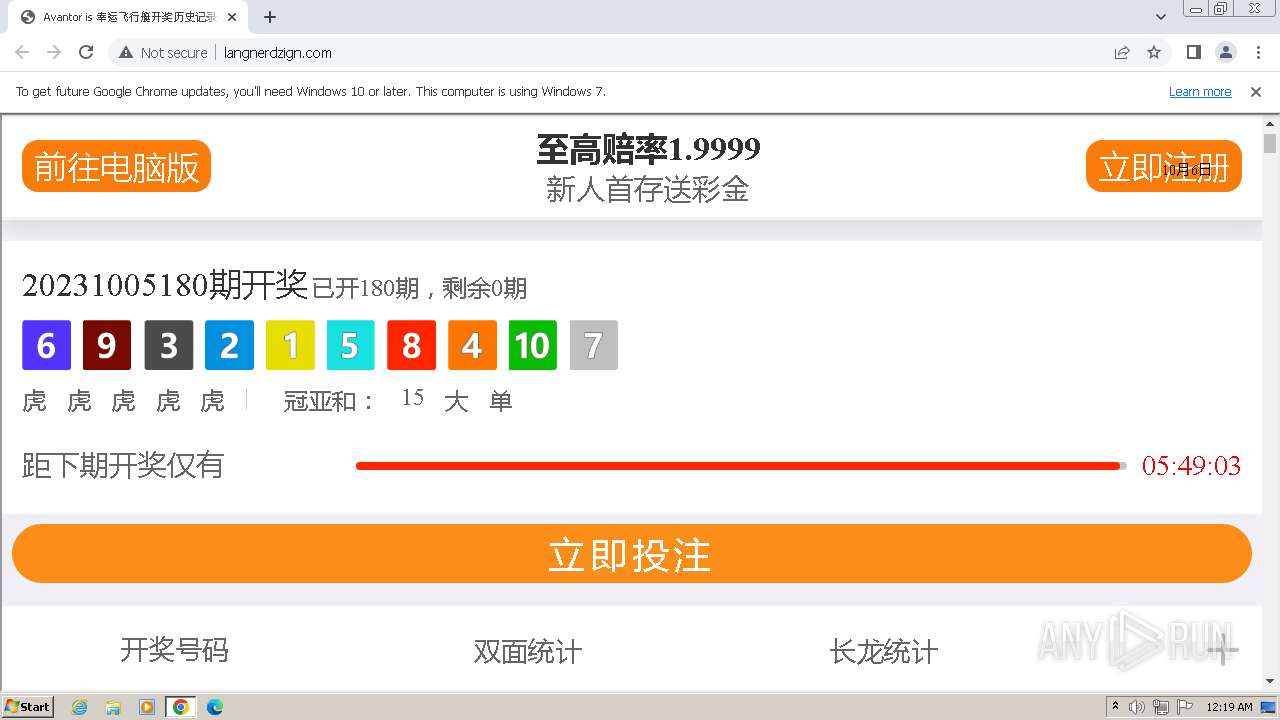The width and height of the screenshot is (1280, 720).
Task: Click the gray number 3 ball
Action: click(168, 345)
